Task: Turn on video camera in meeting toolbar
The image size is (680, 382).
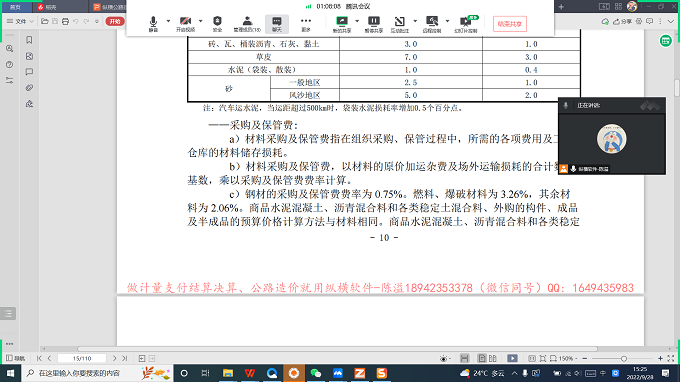Action: 185,24
